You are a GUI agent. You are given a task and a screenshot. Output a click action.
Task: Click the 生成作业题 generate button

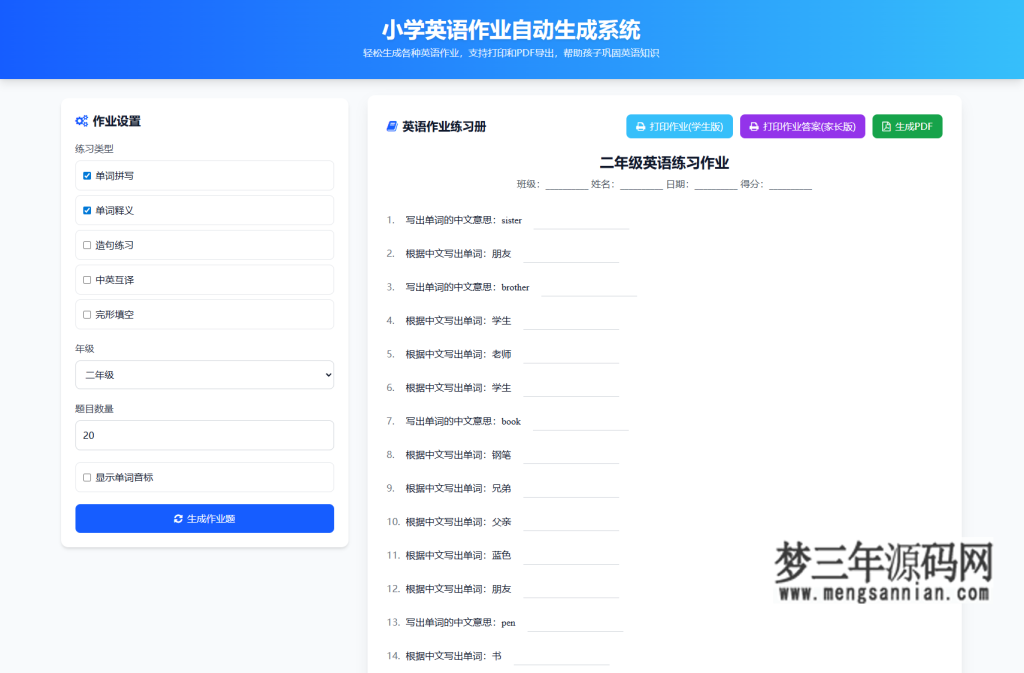204,518
